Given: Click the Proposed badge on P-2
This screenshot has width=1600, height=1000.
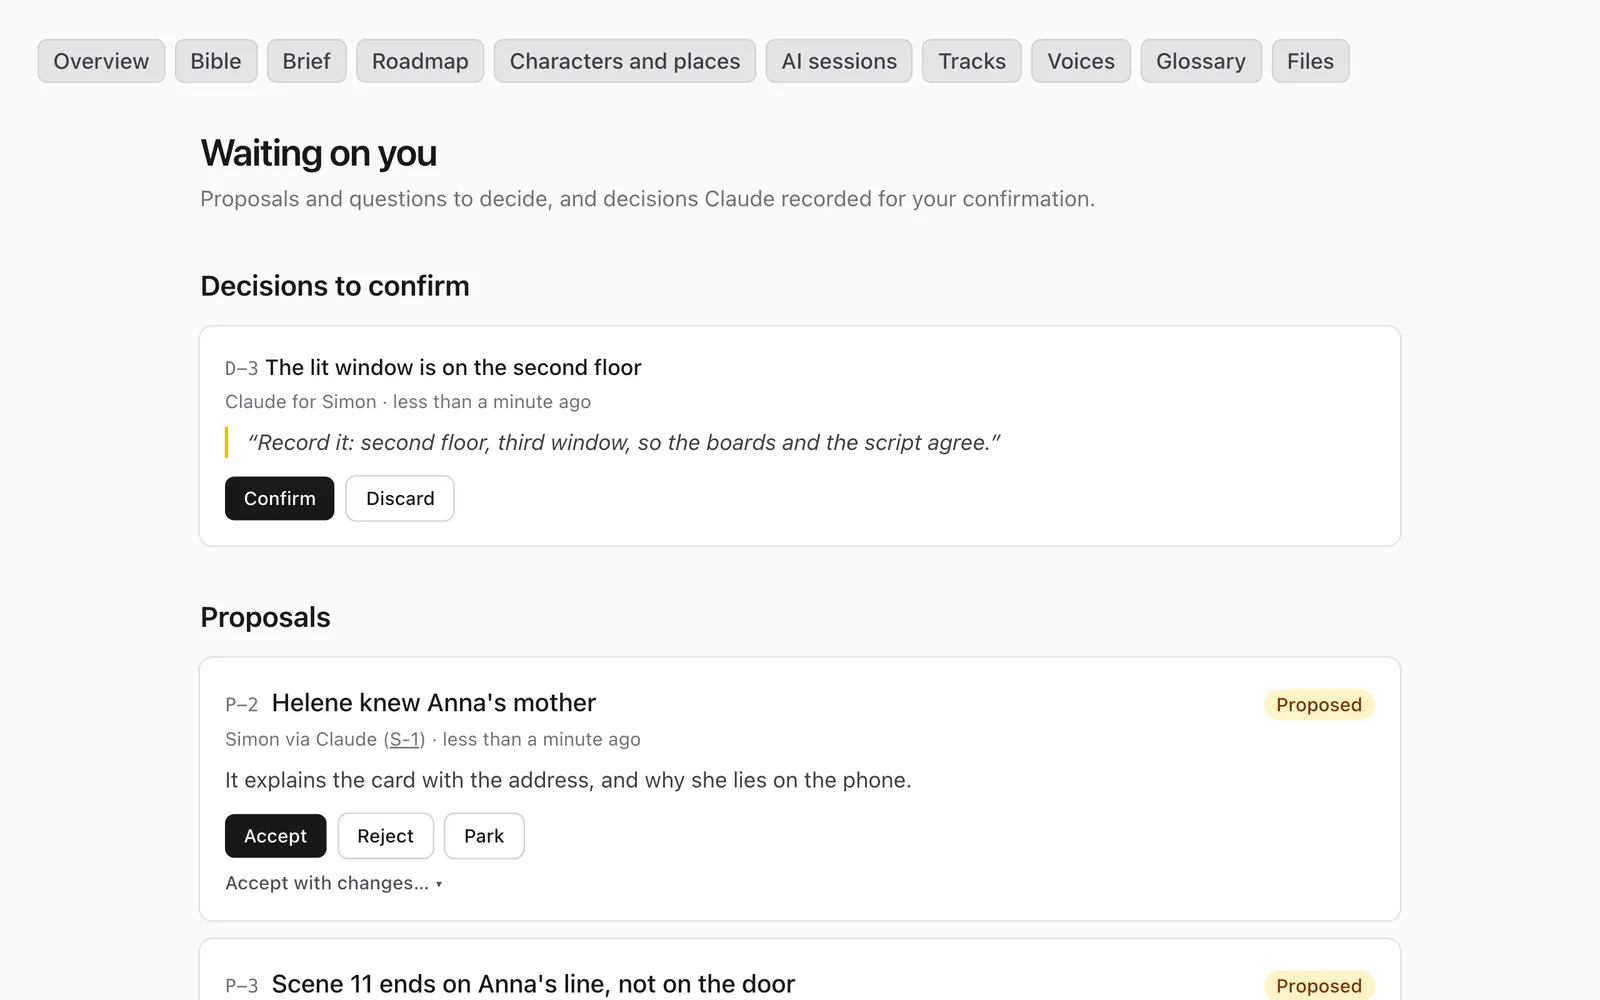Looking at the screenshot, I should pos(1318,705).
